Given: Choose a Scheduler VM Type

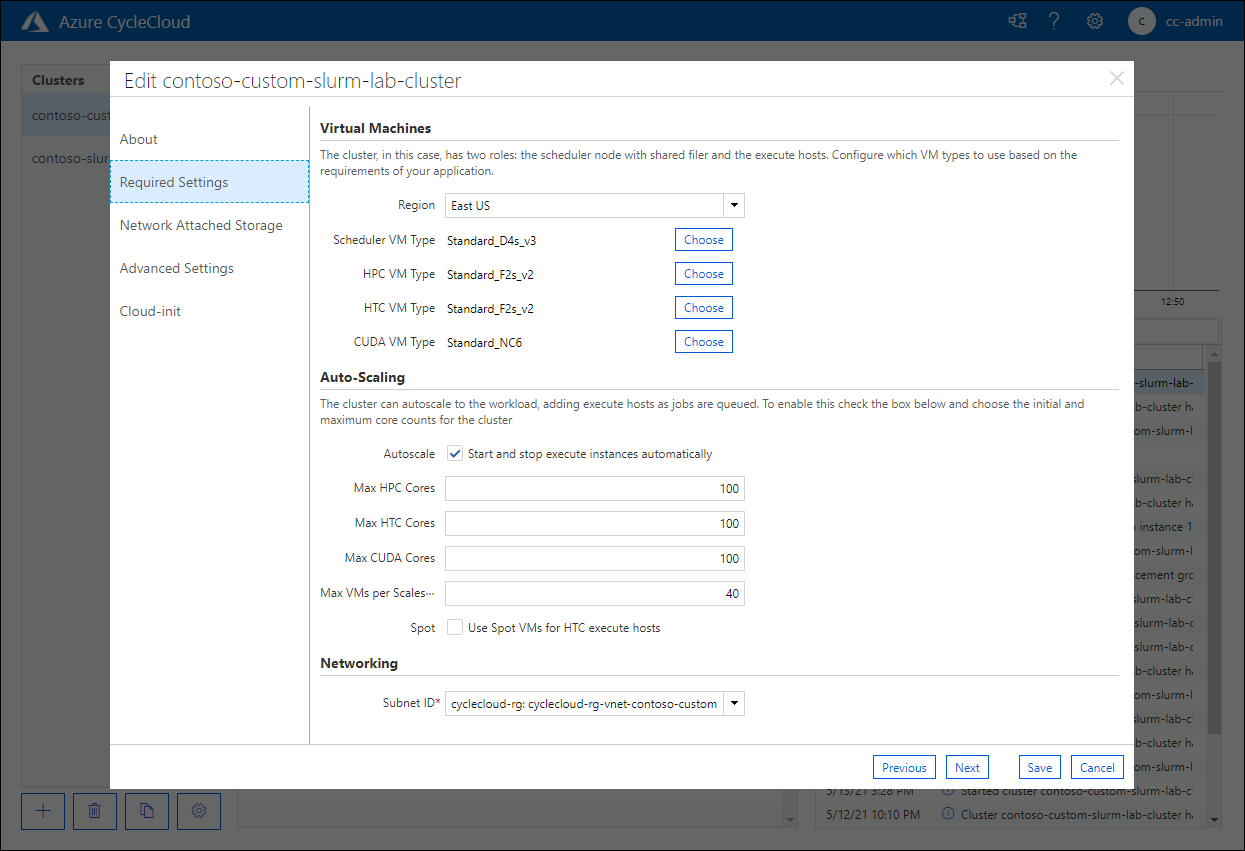Looking at the screenshot, I should (704, 240).
